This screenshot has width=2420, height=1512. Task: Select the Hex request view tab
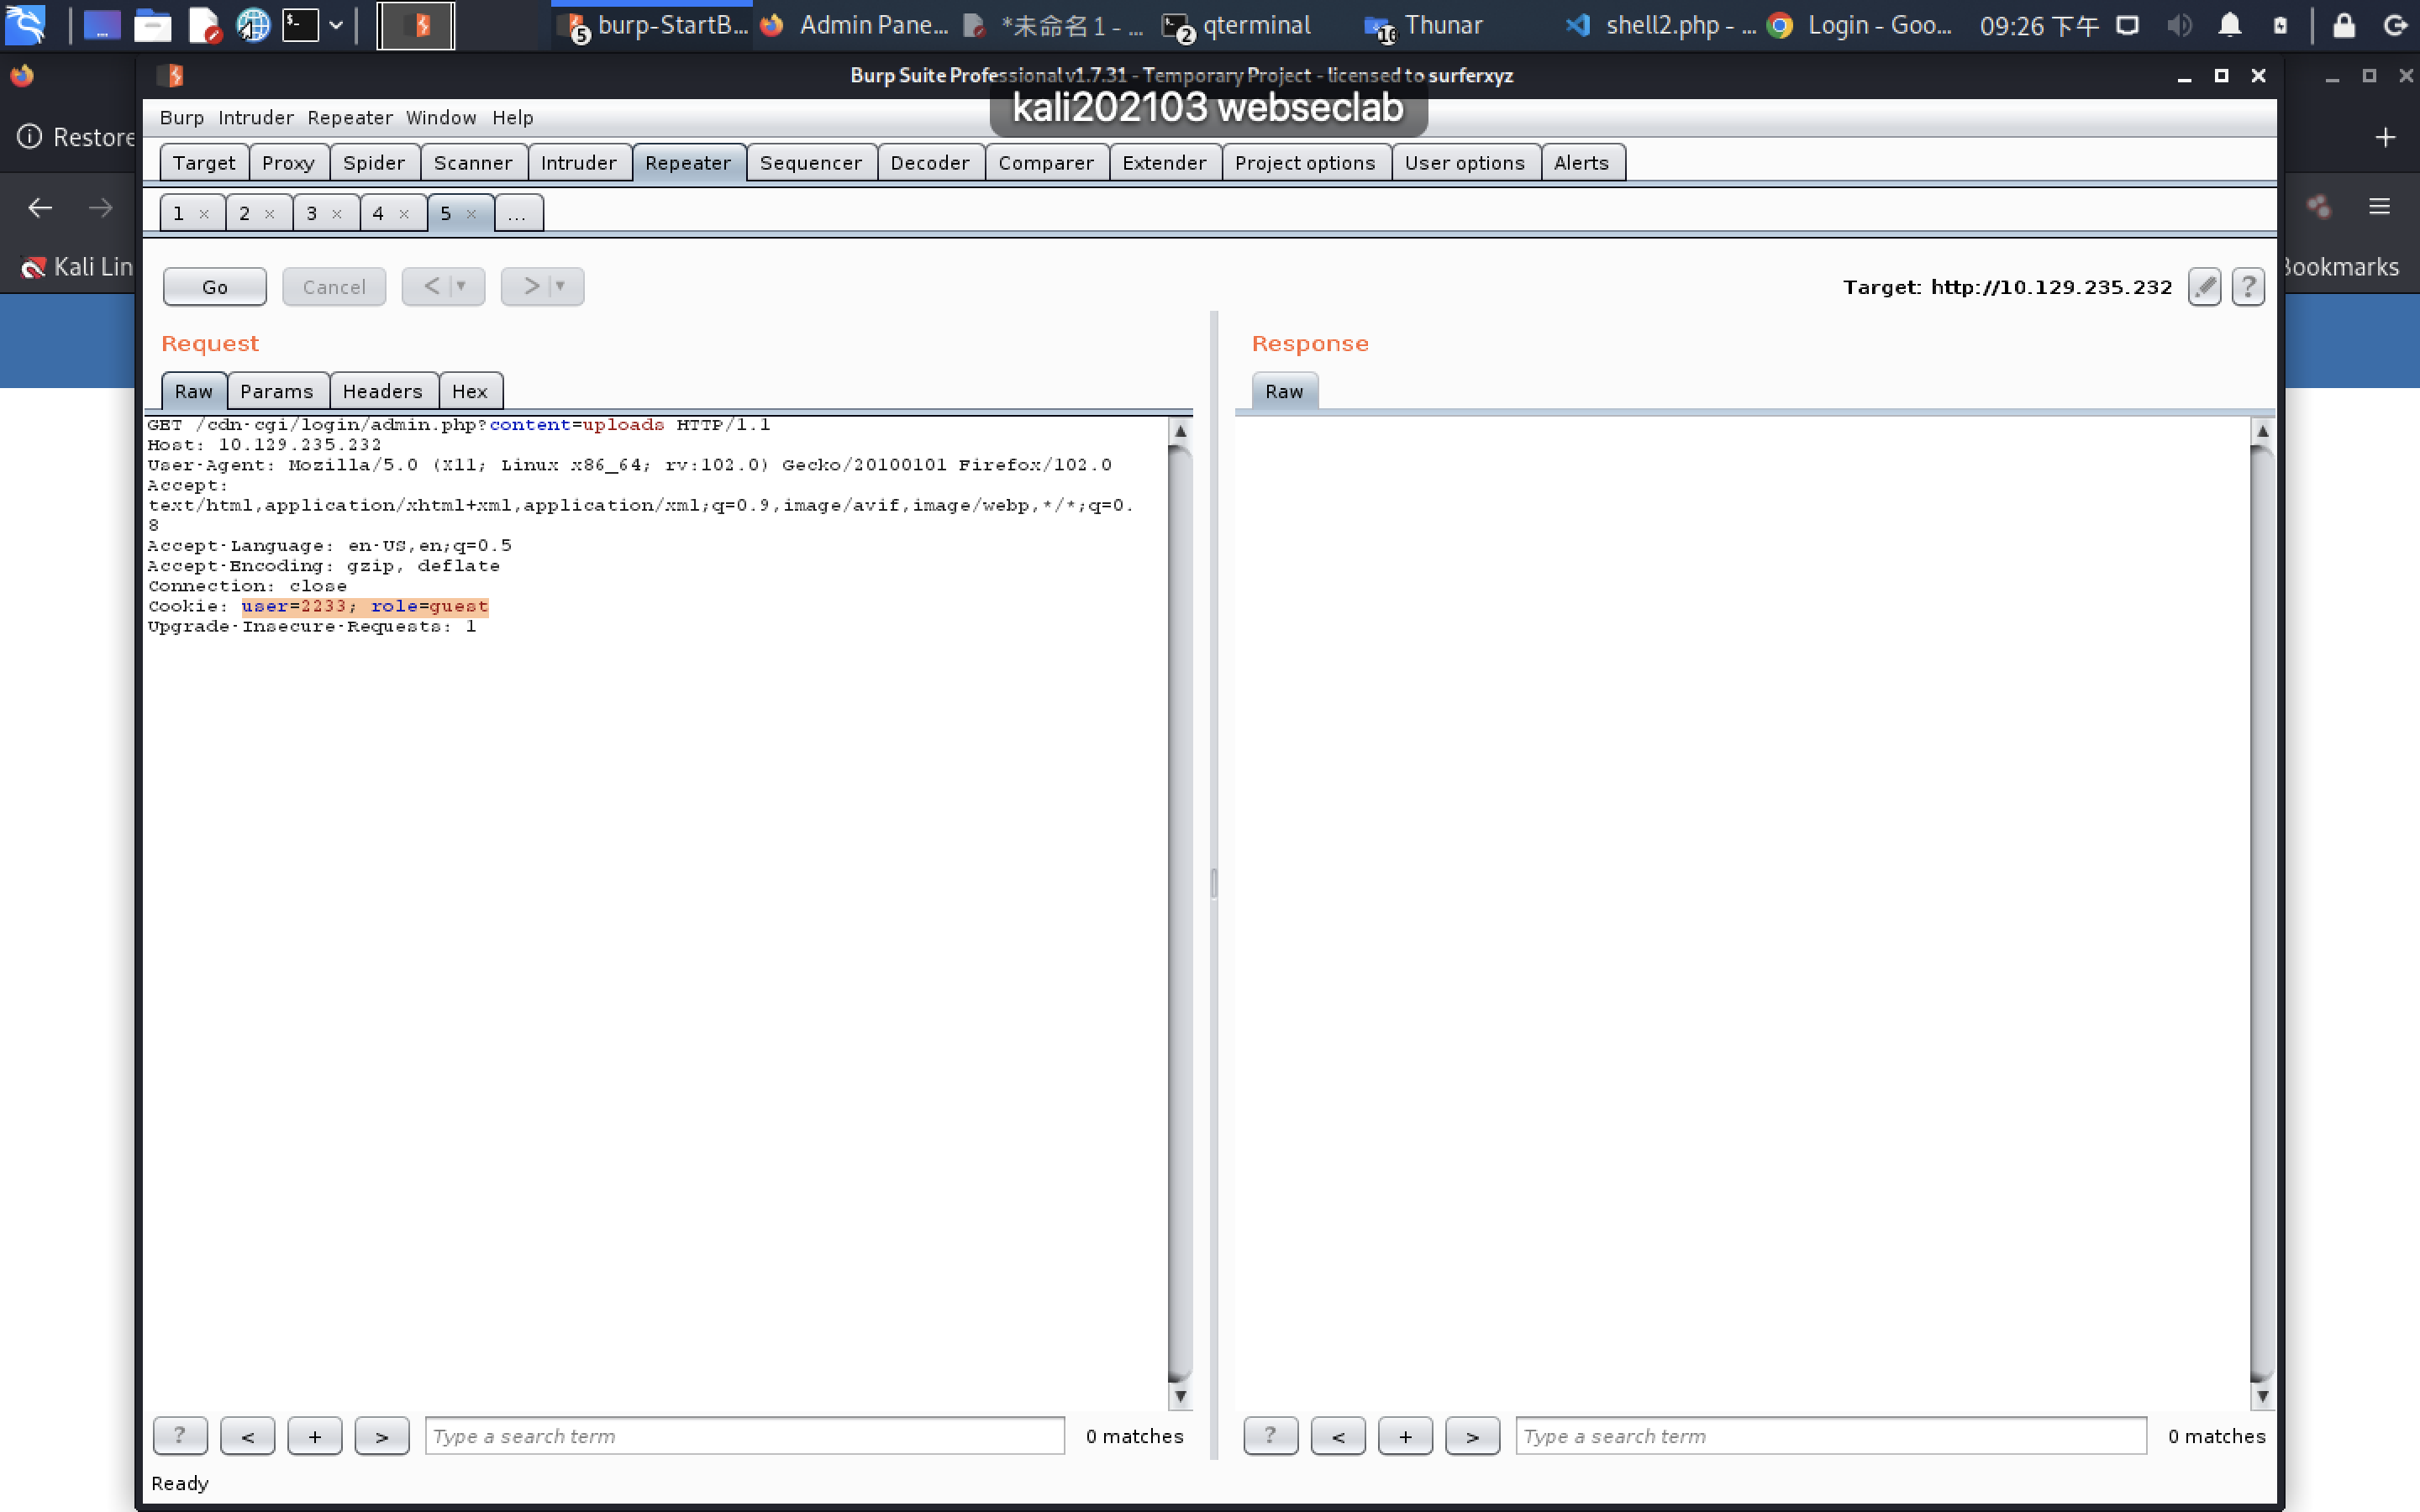467,391
